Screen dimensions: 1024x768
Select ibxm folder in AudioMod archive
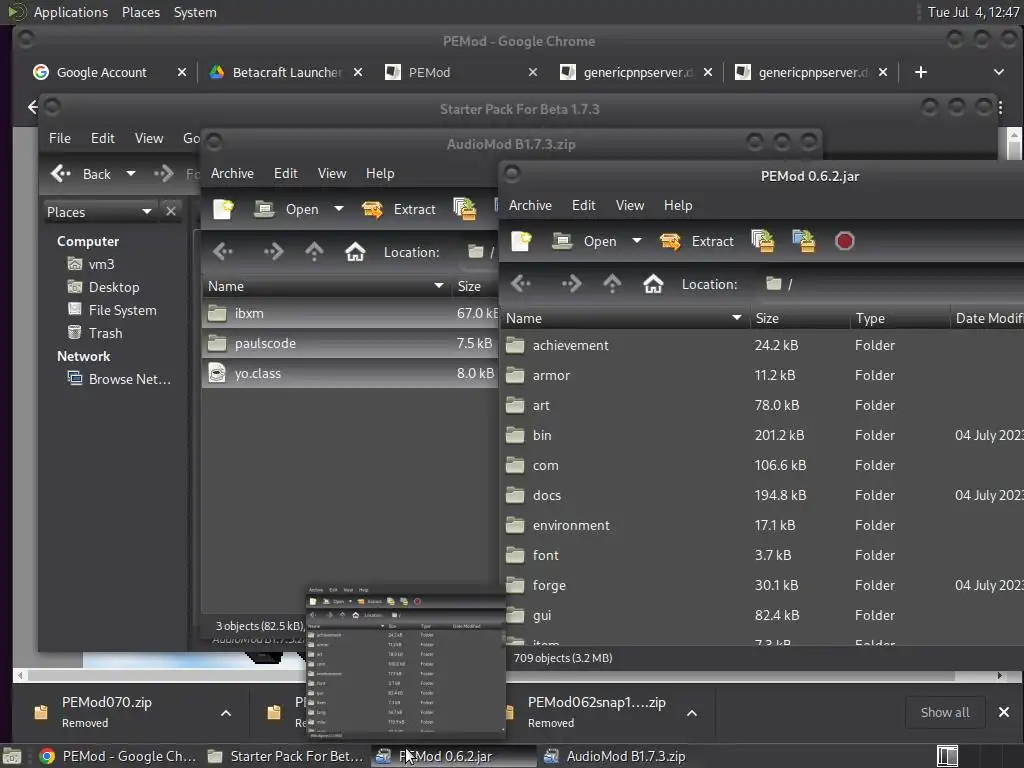pyautogui.click(x=350, y=313)
